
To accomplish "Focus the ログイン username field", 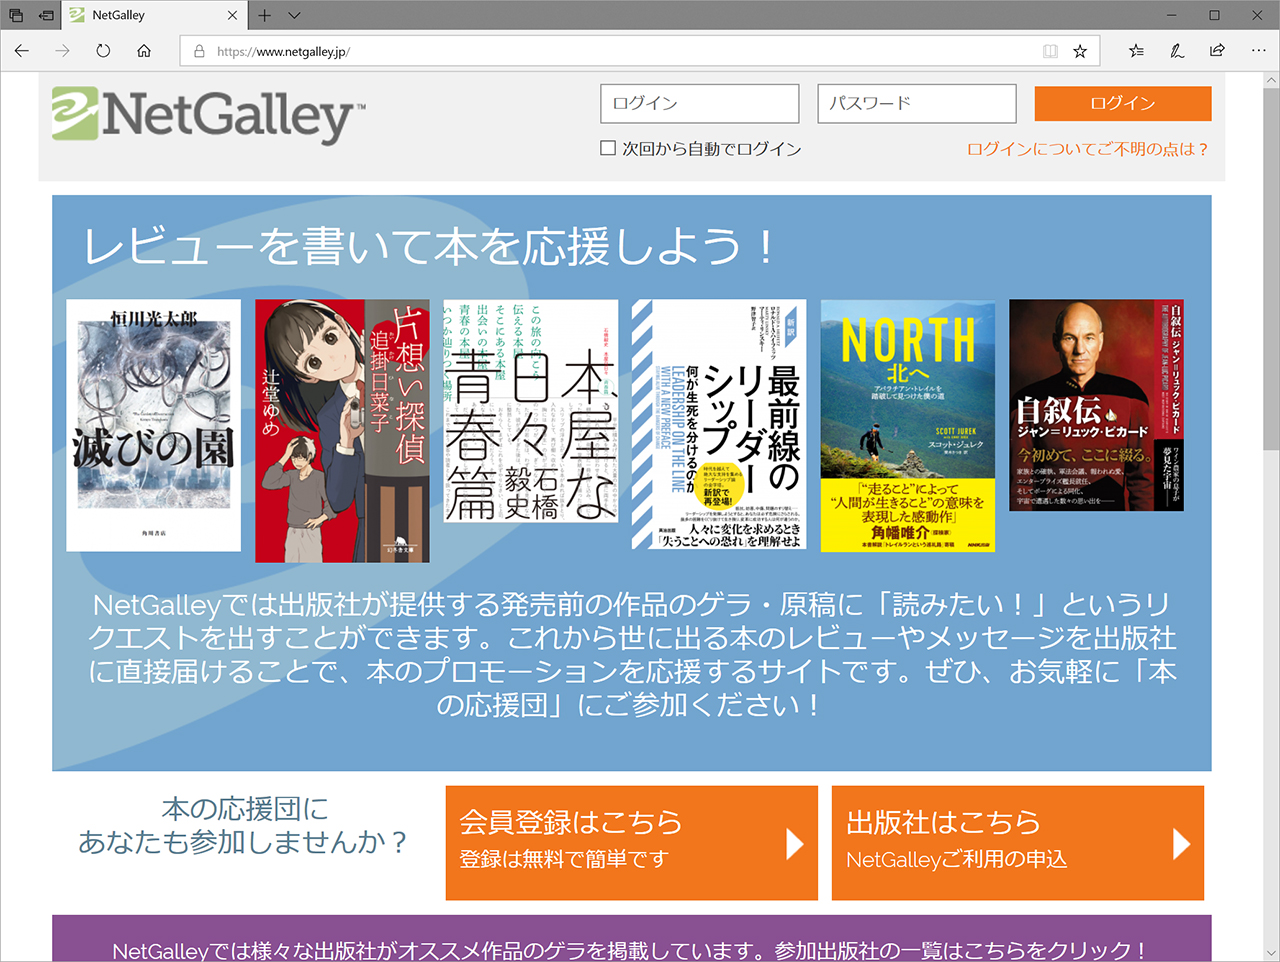I will [700, 103].
